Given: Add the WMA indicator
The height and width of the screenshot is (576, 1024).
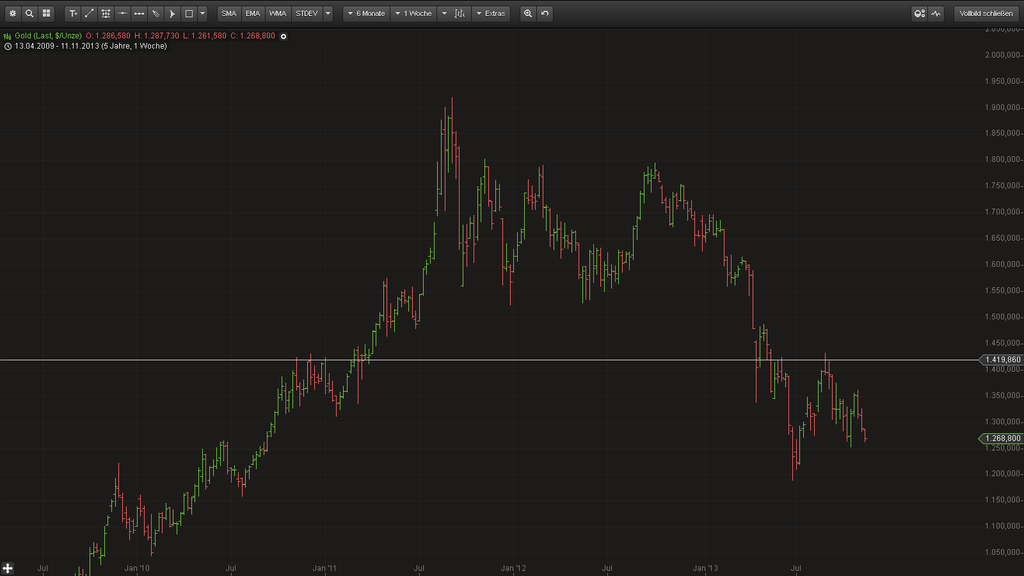Looking at the screenshot, I should pos(278,13).
